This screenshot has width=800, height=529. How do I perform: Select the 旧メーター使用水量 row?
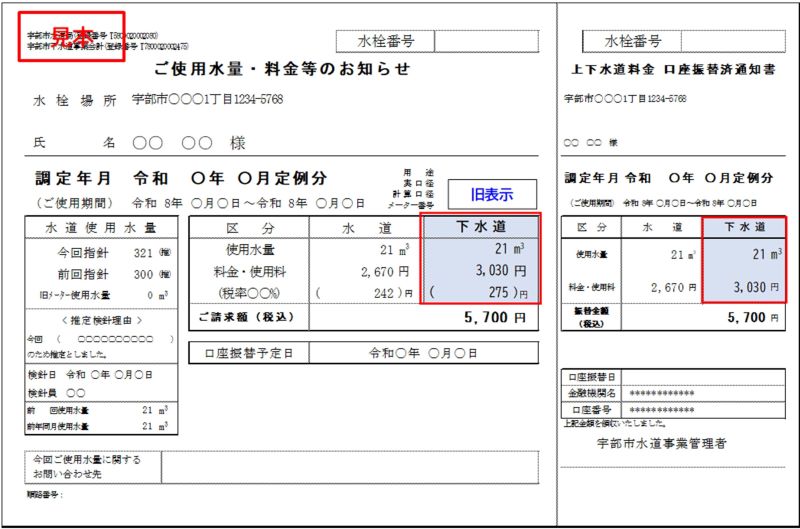point(104,295)
